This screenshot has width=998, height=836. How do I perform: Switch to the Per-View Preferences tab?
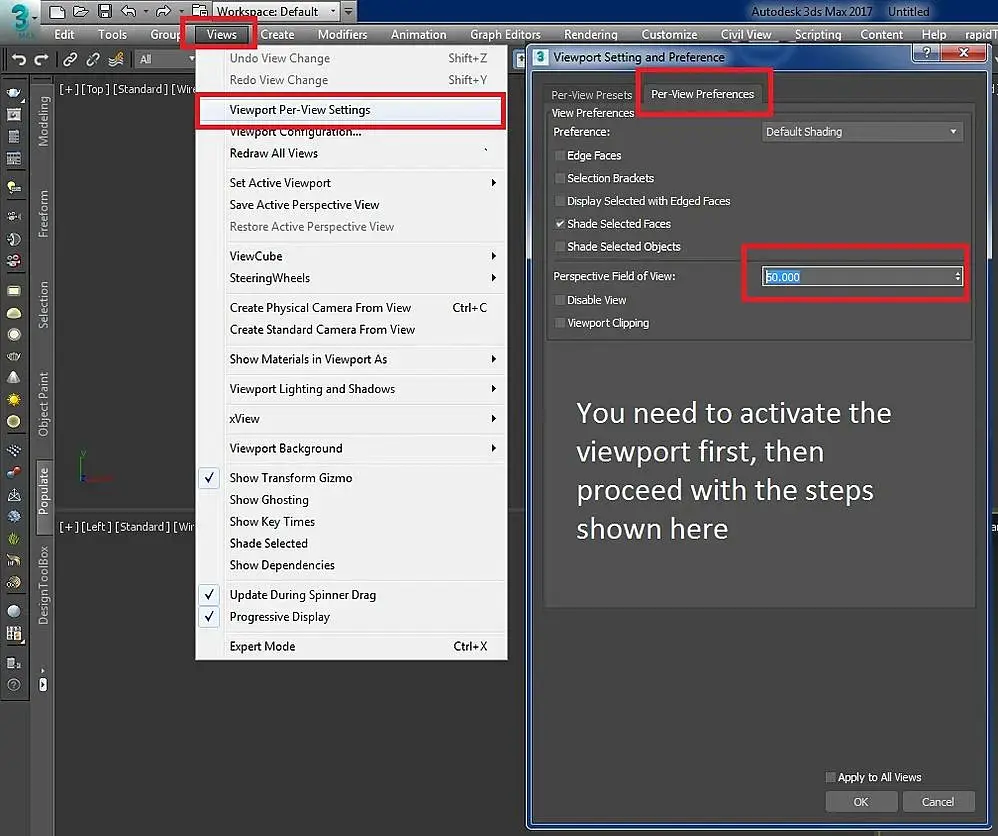pos(702,94)
